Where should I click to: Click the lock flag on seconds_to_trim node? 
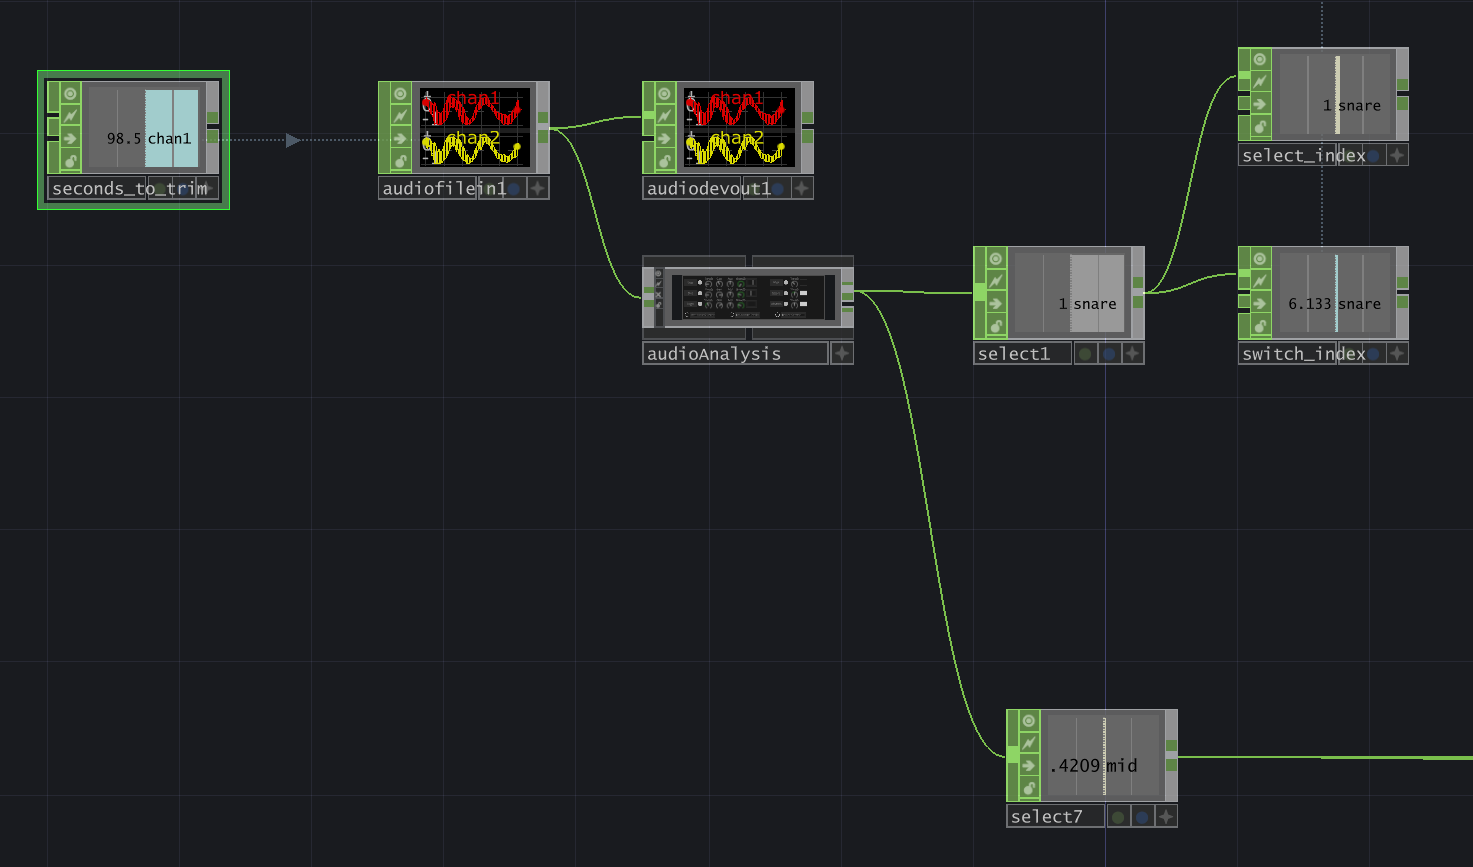pos(70,161)
